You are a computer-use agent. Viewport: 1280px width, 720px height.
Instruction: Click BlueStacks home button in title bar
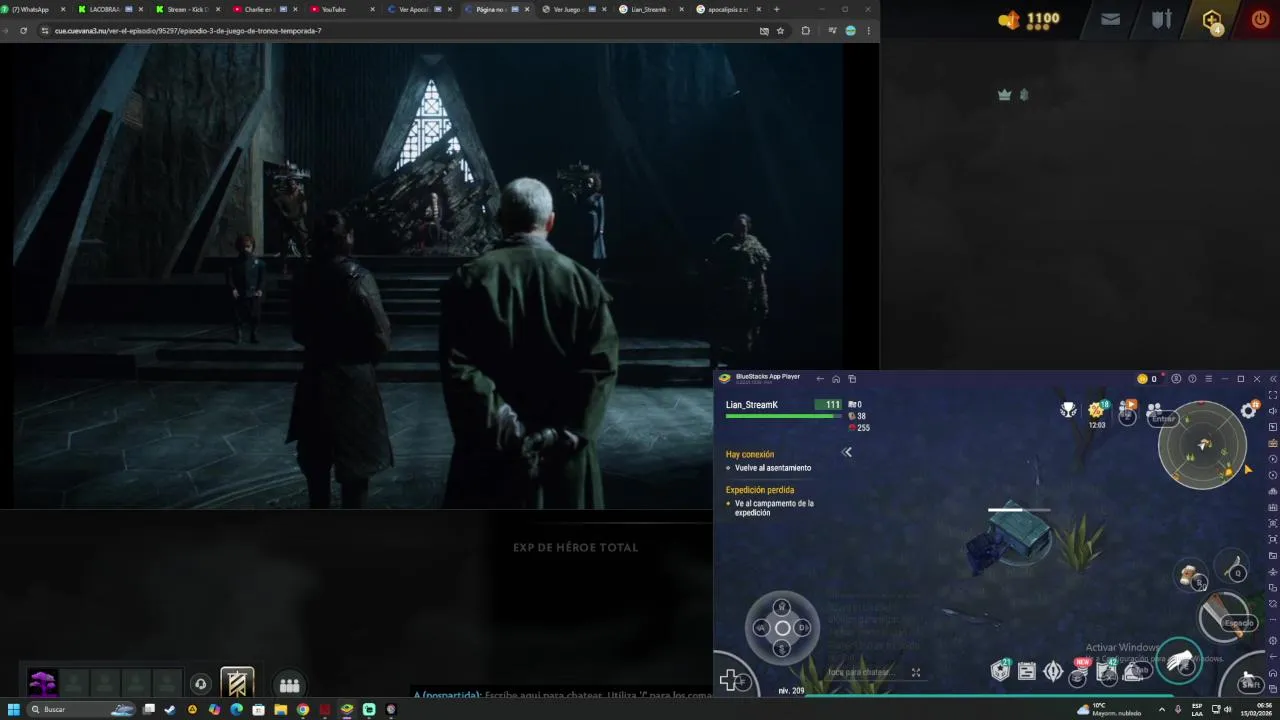836,379
